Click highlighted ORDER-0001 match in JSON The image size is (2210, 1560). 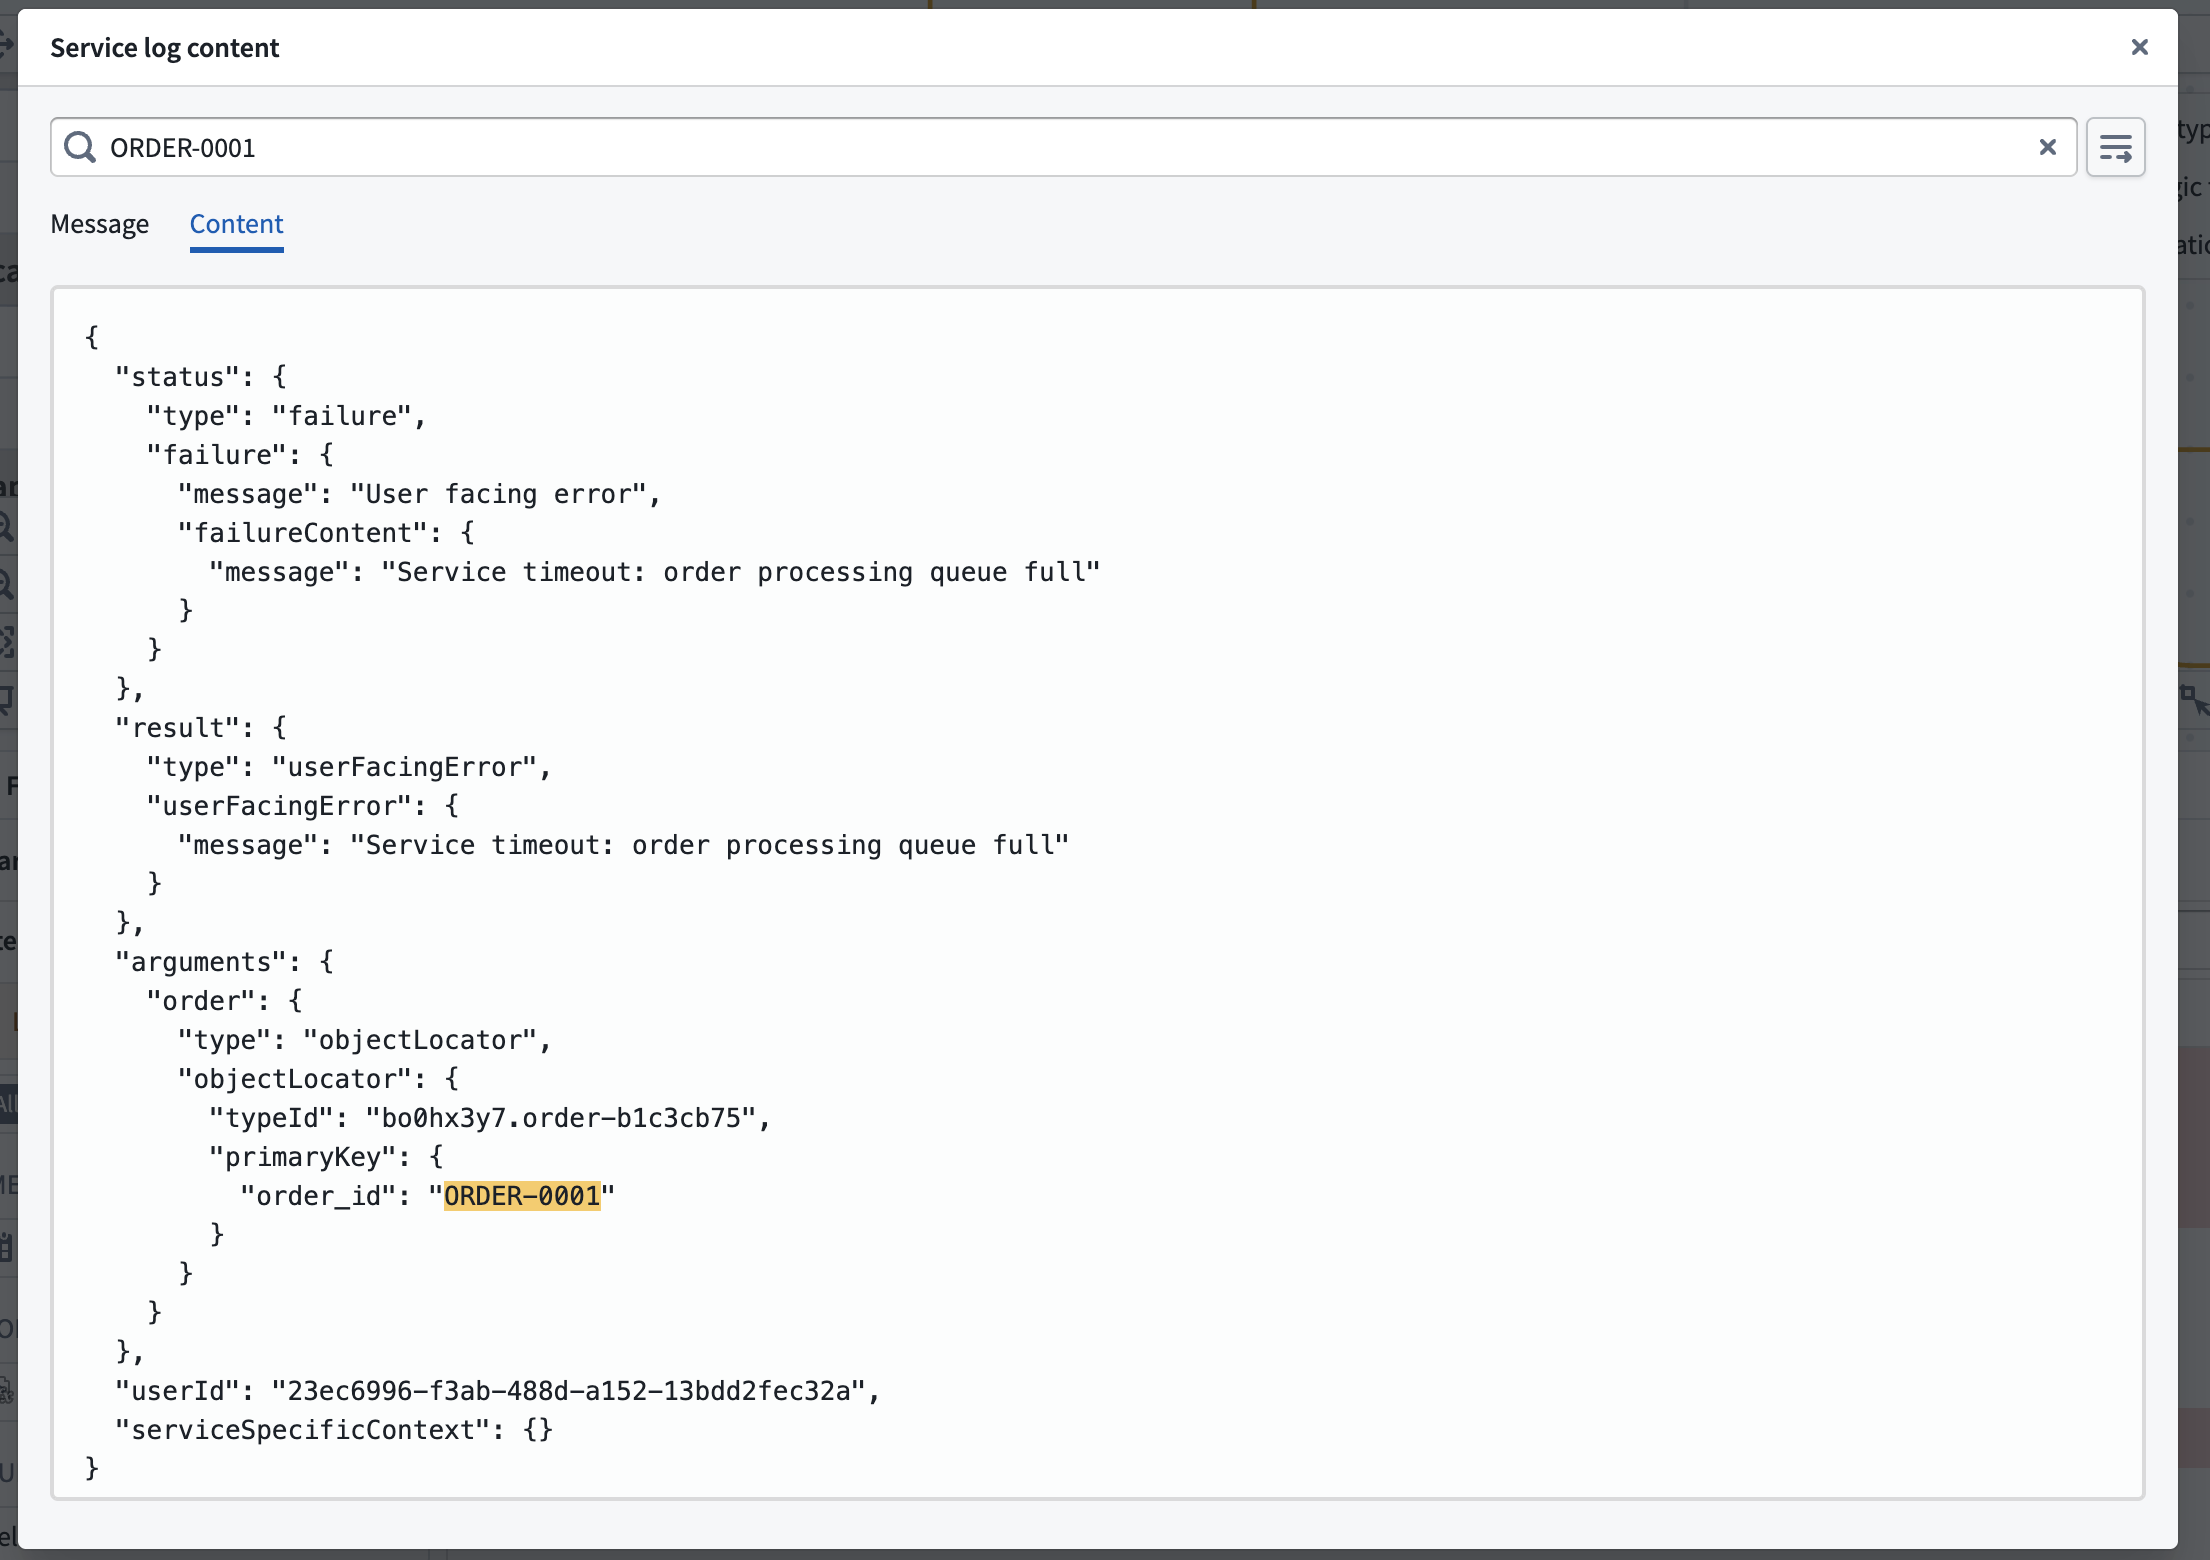[522, 1196]
